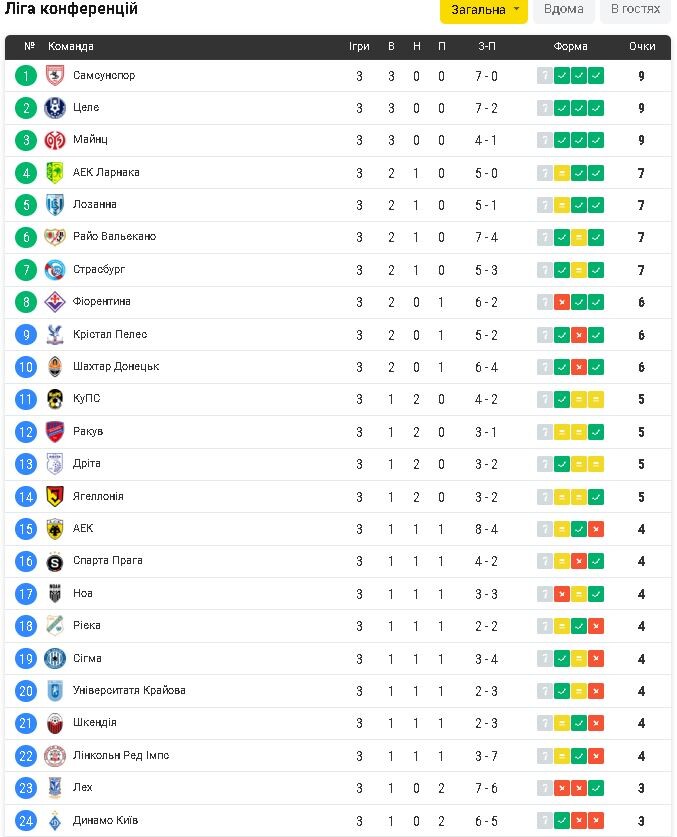Switch to the В гостях tab
The width and height of the screenshot is (677, 837).
(x=635, y=10)
